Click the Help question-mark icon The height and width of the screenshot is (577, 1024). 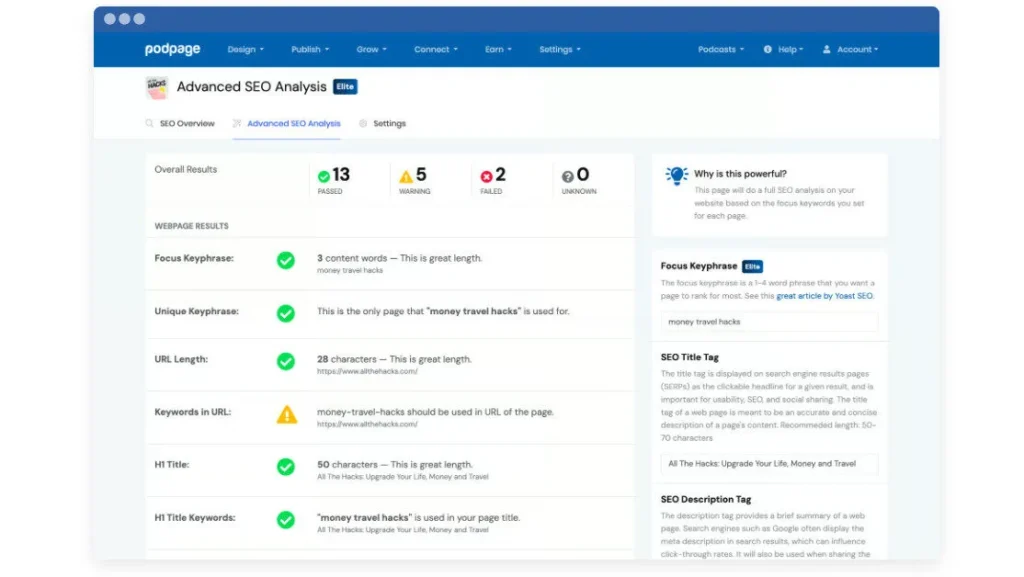tap(767, 49)
